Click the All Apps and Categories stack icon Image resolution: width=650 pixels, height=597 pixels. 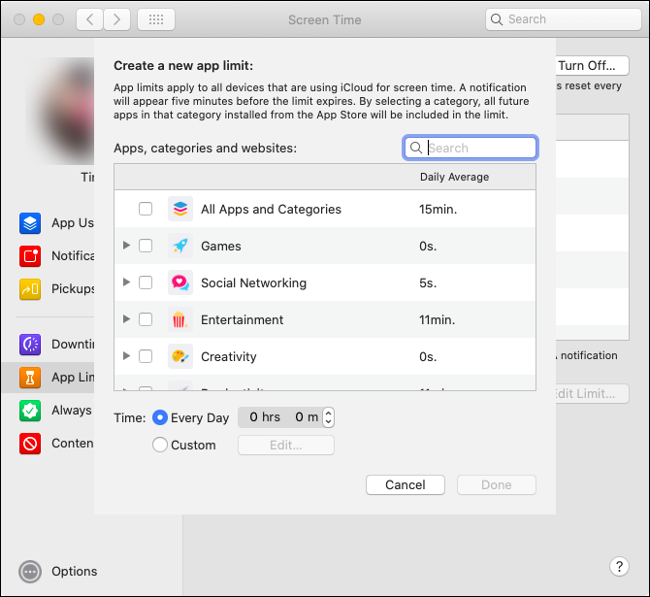pos(180,209)
